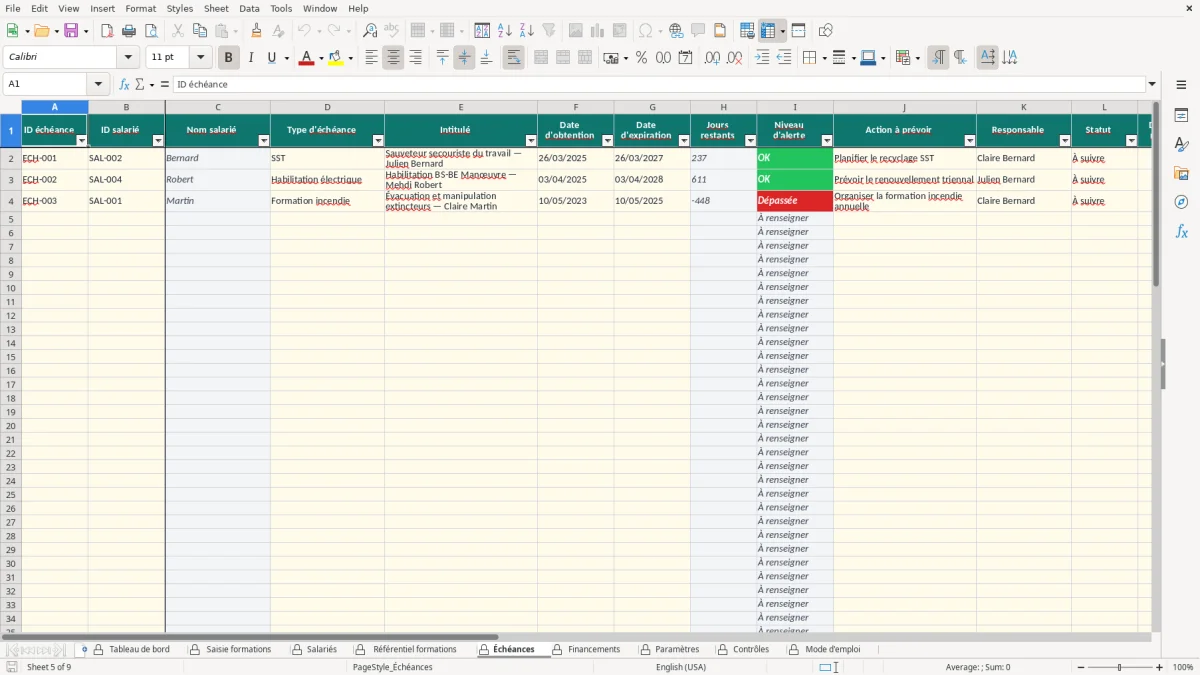Click Delete Decimal Place icon

tap(734, 58)
